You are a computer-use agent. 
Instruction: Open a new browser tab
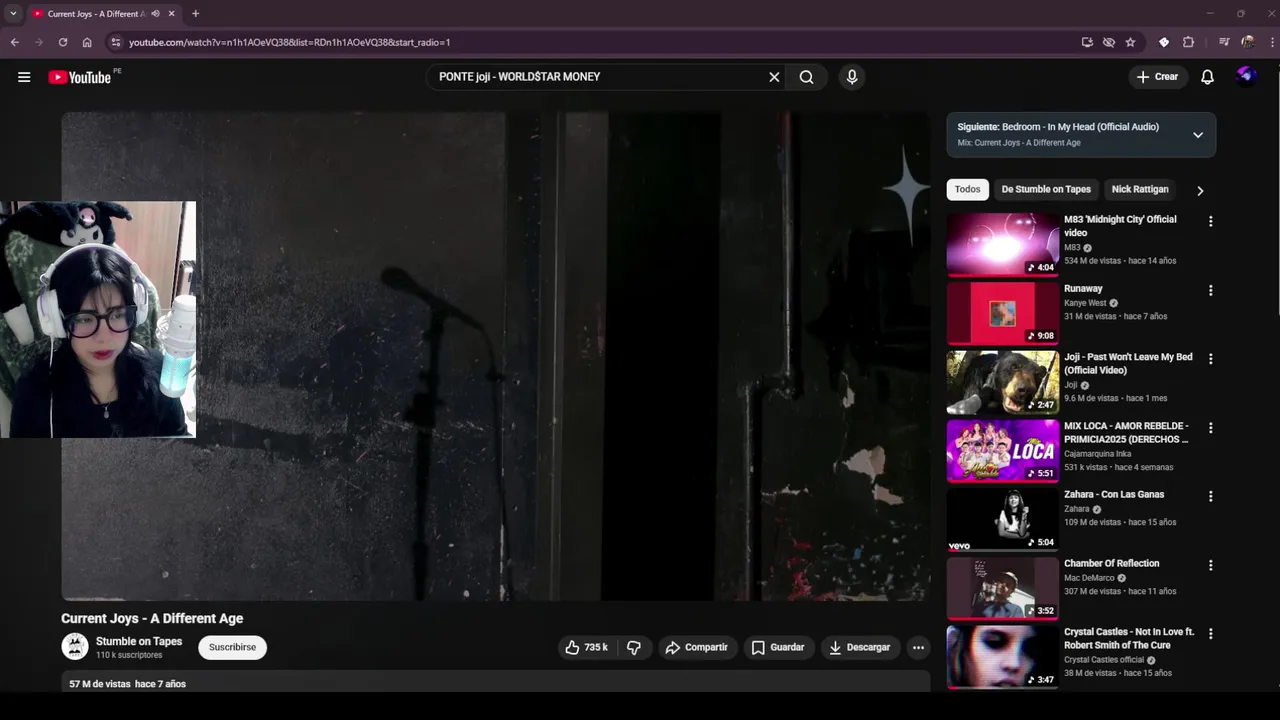coord(195,14)
